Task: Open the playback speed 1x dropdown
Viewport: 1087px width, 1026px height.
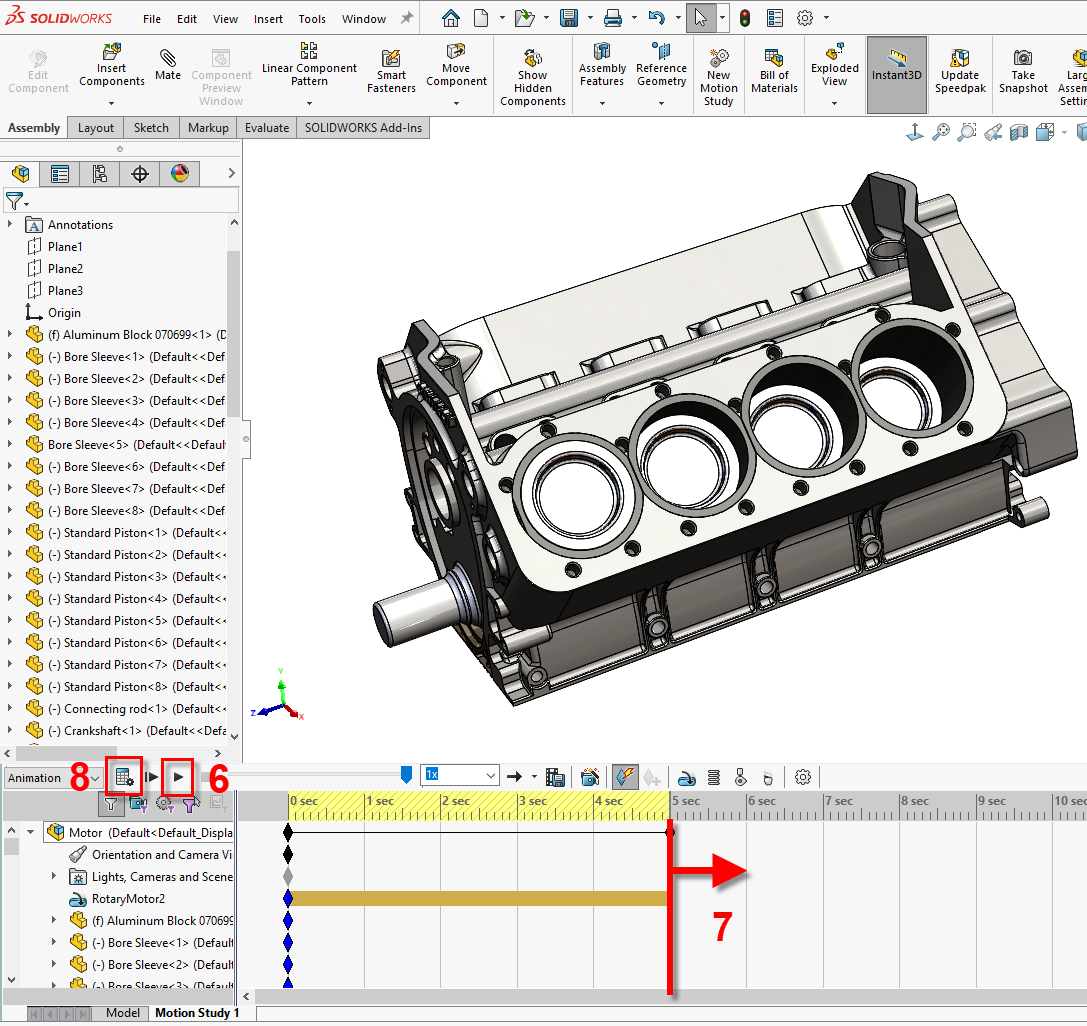Action: click(491, 775)
